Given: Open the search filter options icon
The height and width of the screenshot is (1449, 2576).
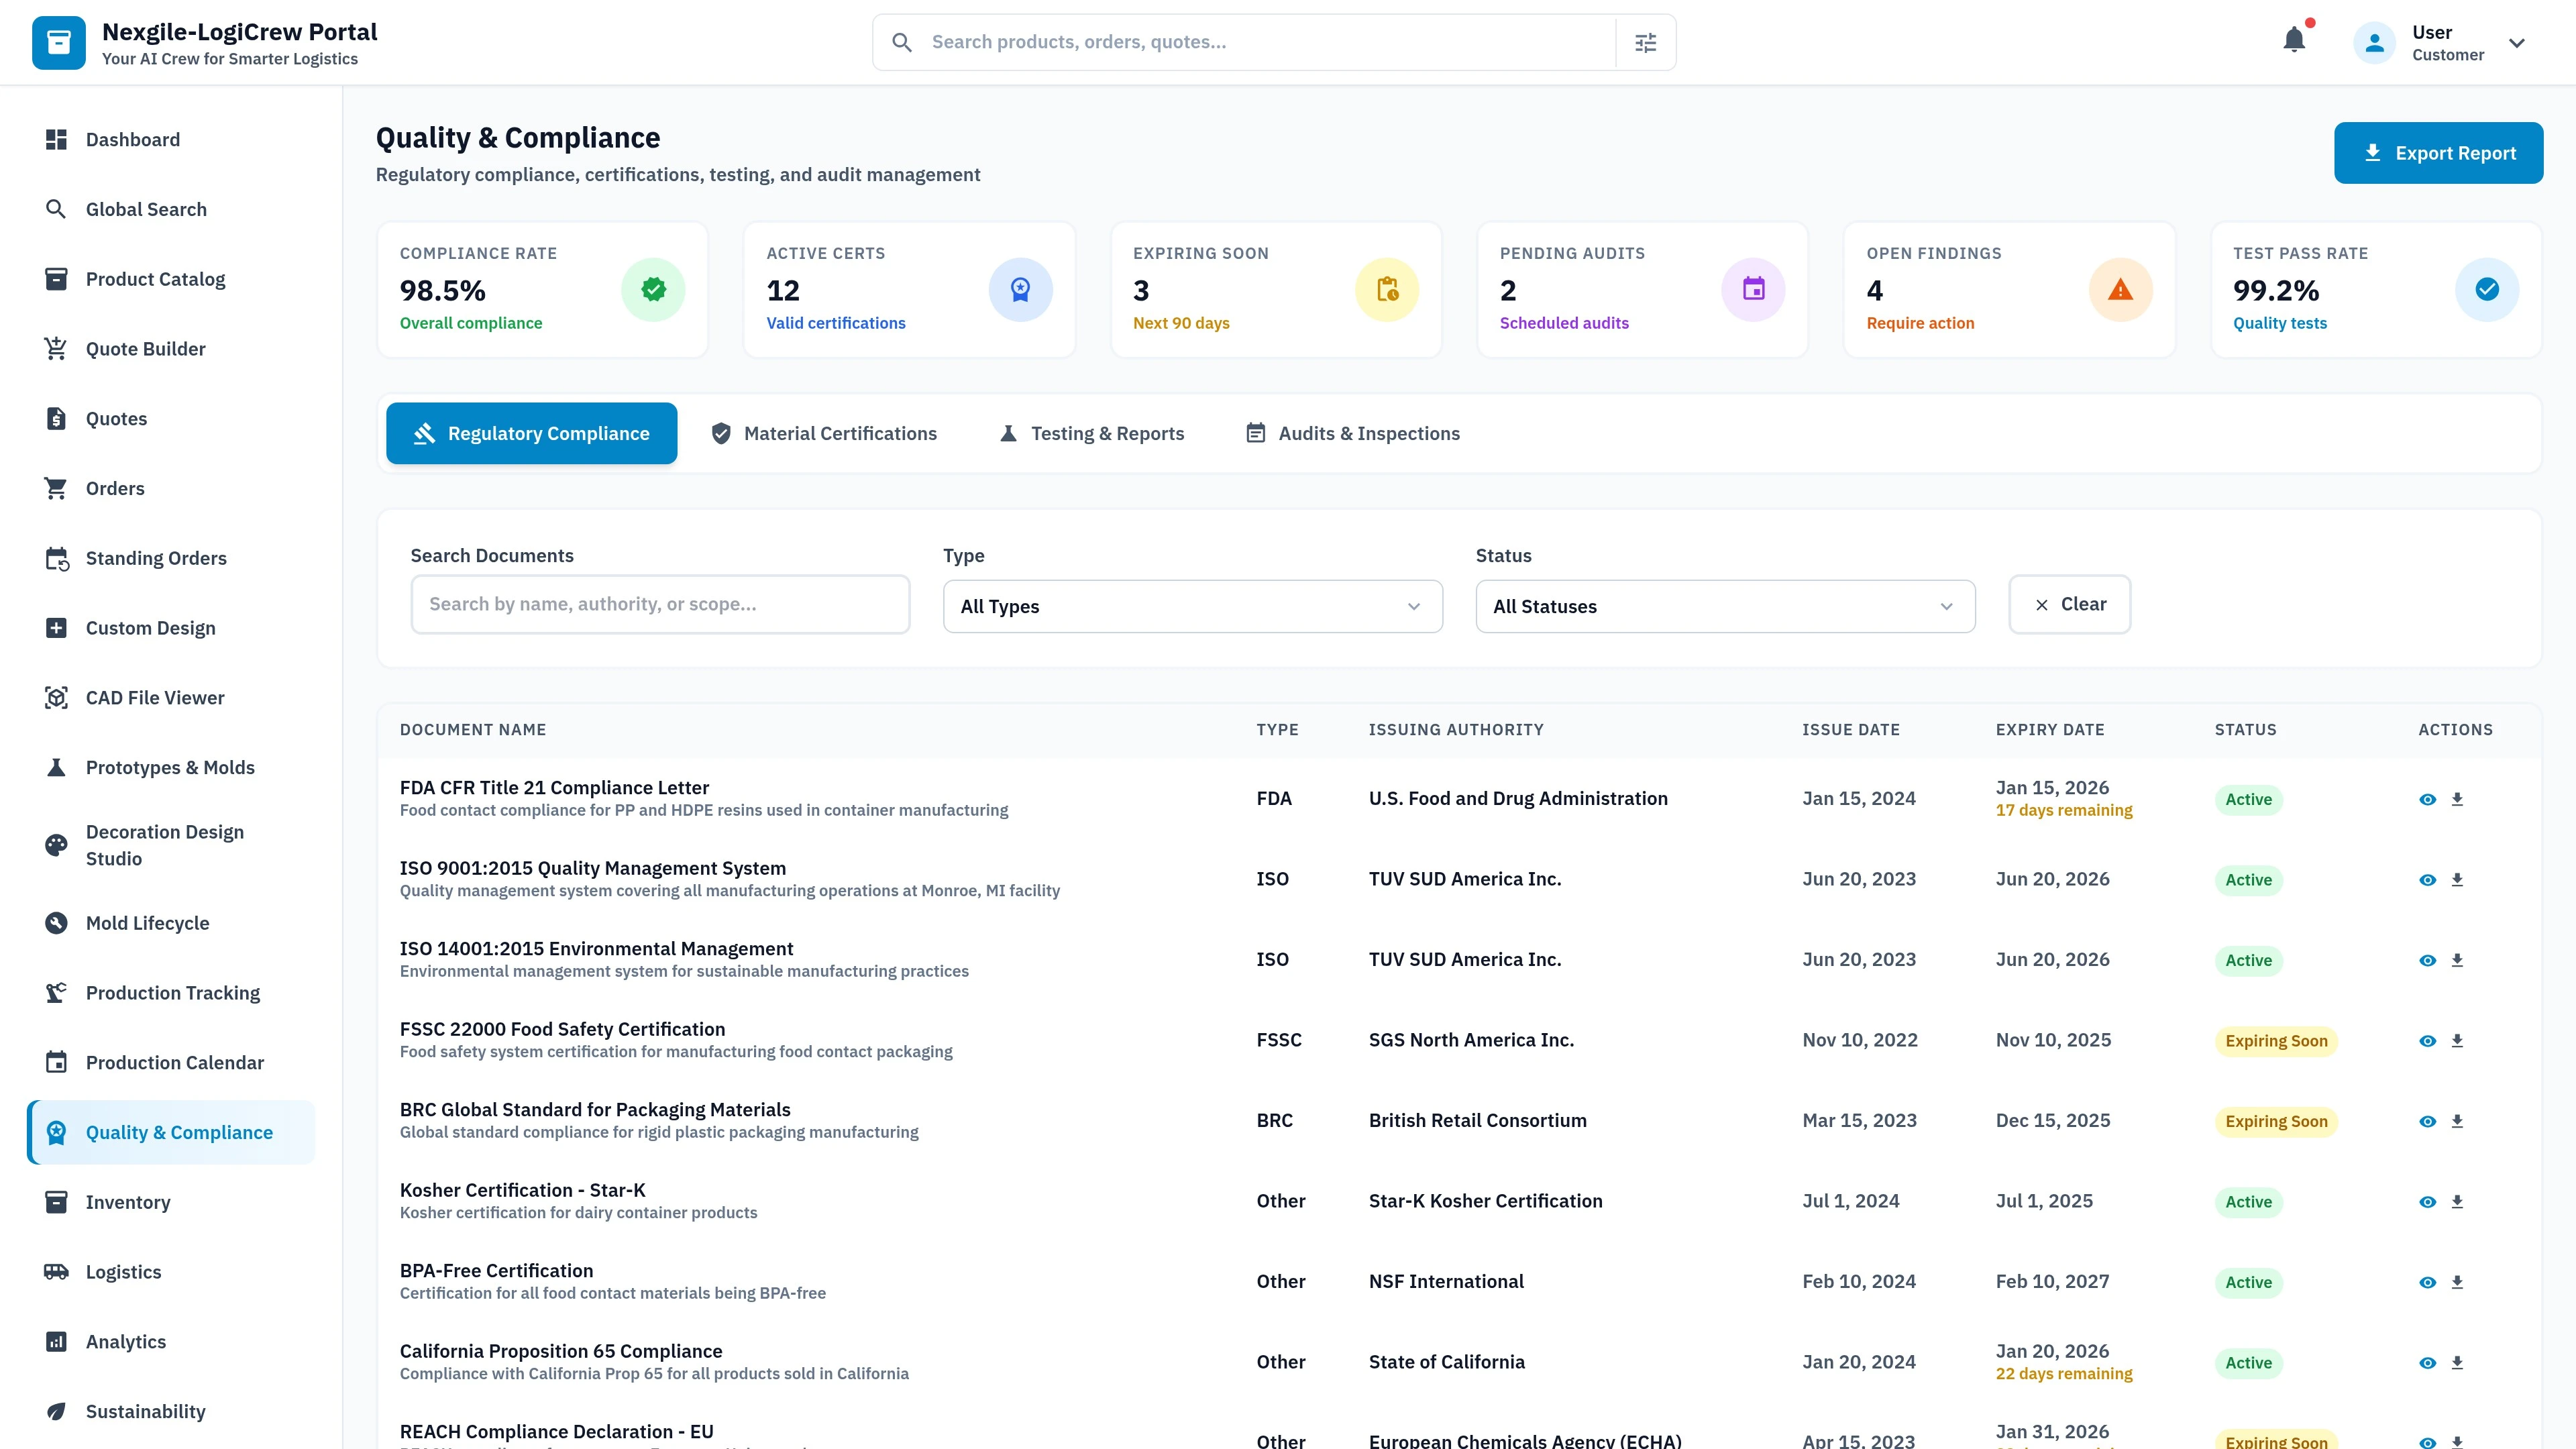Looking at the screenshot, I should 1645,42.
